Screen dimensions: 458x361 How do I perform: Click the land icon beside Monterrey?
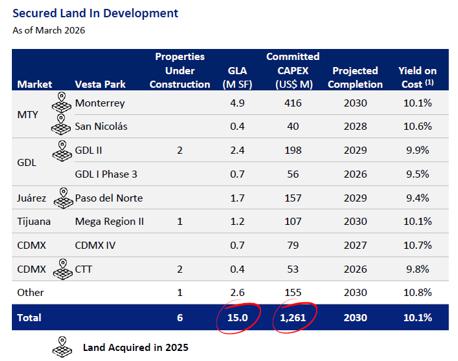coord(62,102)
